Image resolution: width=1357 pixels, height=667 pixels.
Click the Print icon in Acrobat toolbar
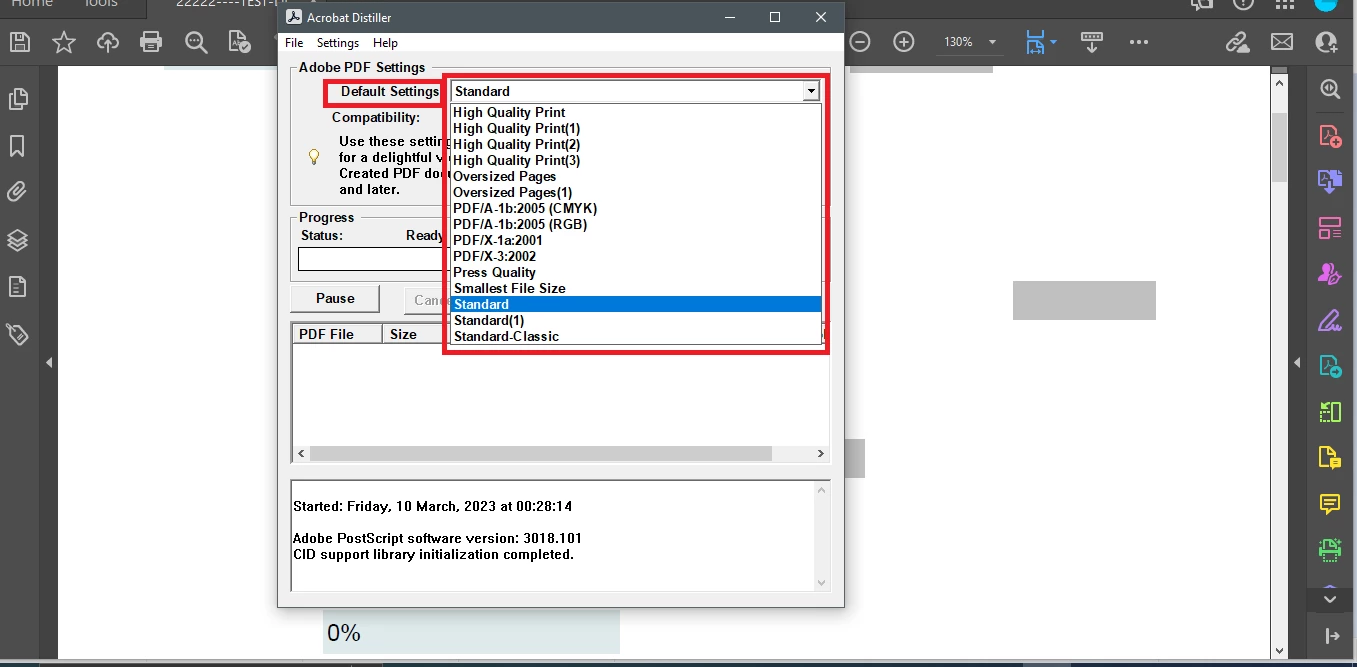tap(151, 42)
